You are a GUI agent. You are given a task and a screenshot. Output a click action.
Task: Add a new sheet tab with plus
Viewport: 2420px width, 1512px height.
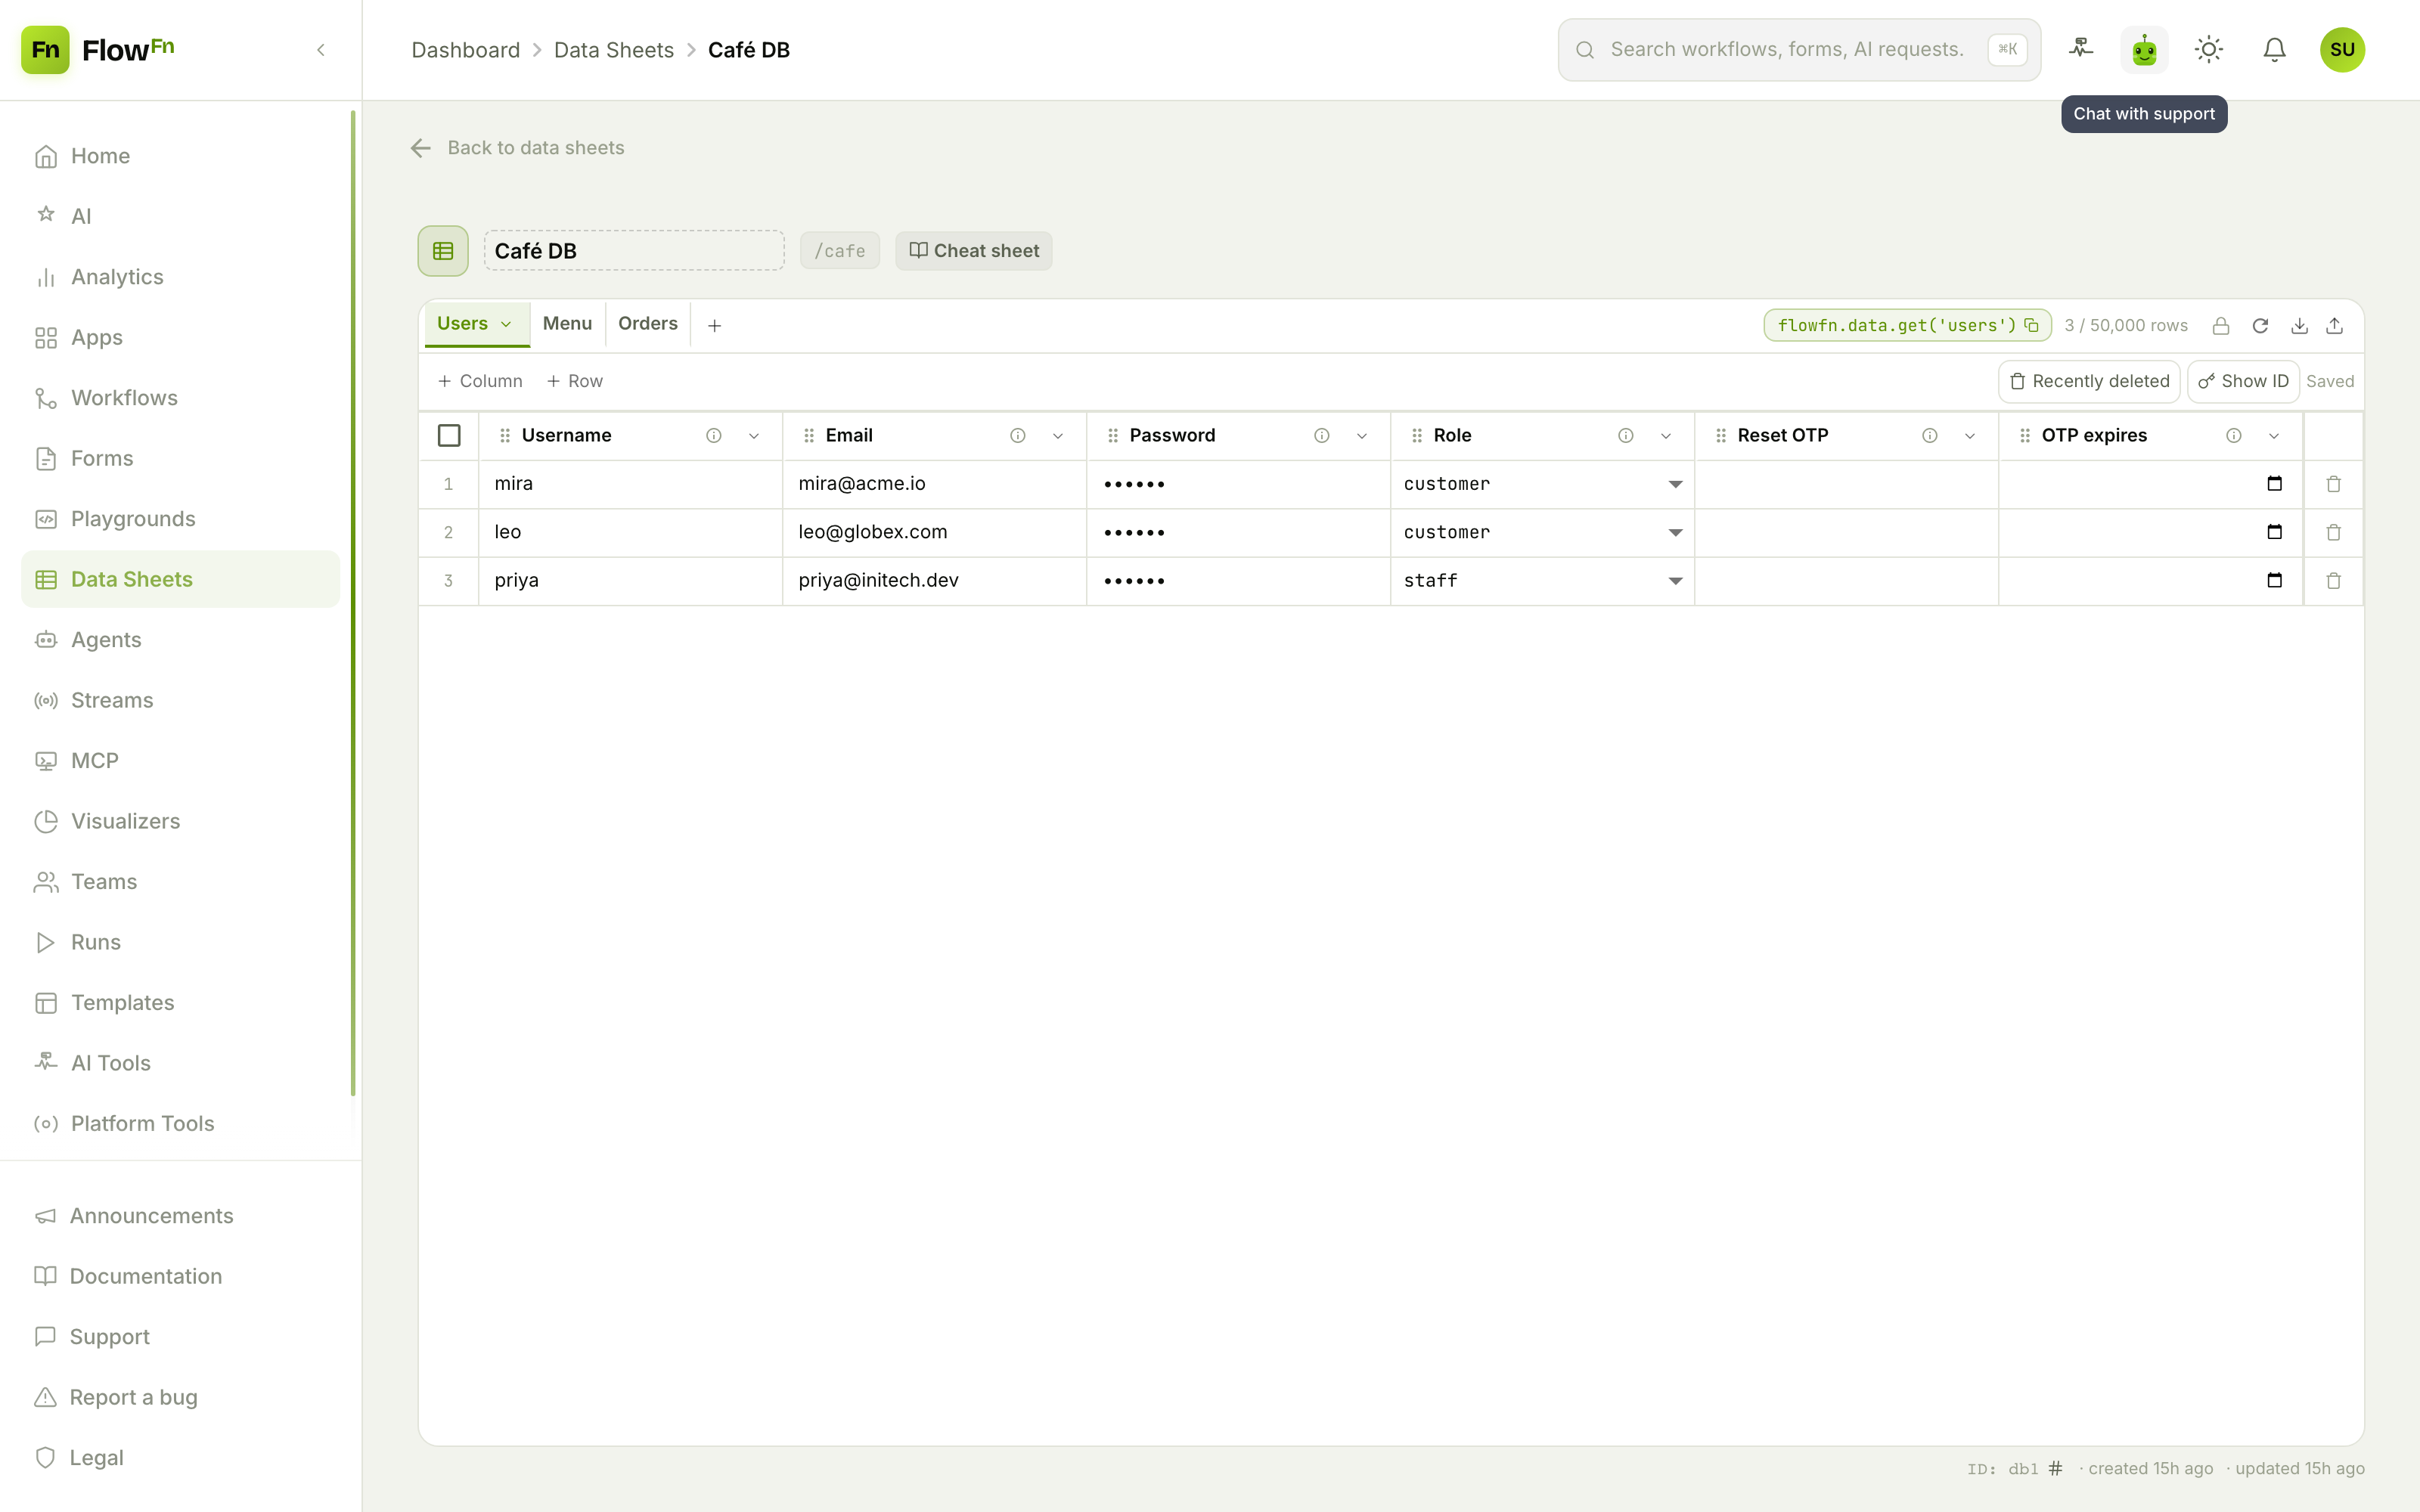[x=714, y=326]
